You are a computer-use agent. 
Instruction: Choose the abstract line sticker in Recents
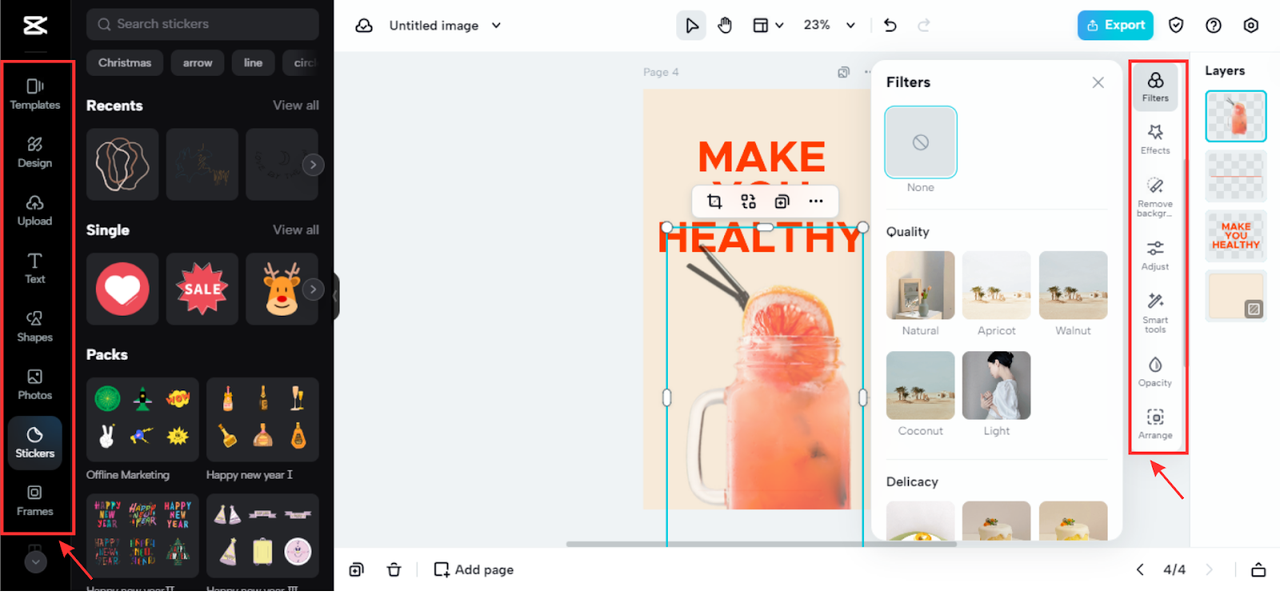(122, 164)
